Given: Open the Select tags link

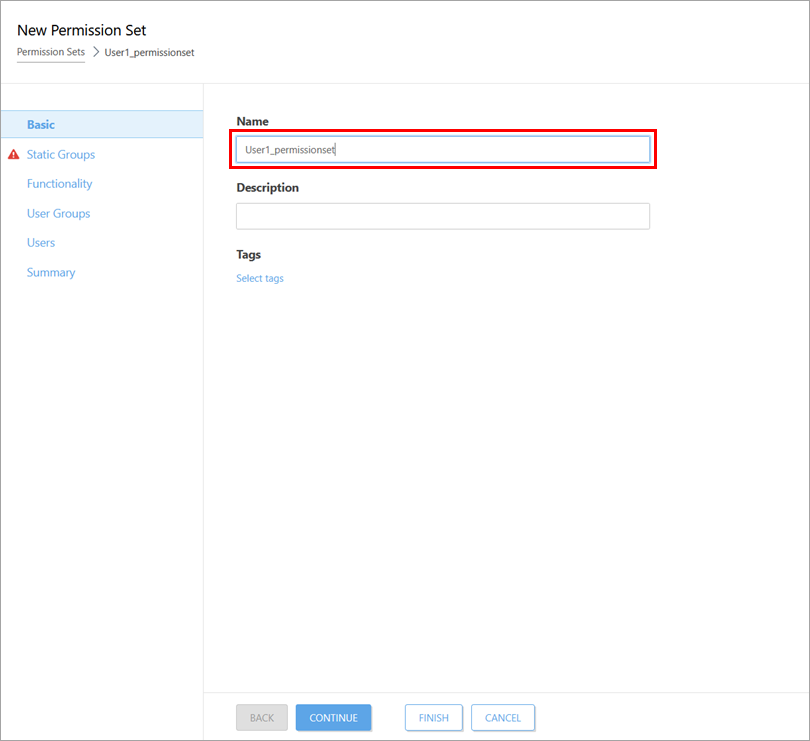Looking at the screenshot, I should click(x=260, y=279).
